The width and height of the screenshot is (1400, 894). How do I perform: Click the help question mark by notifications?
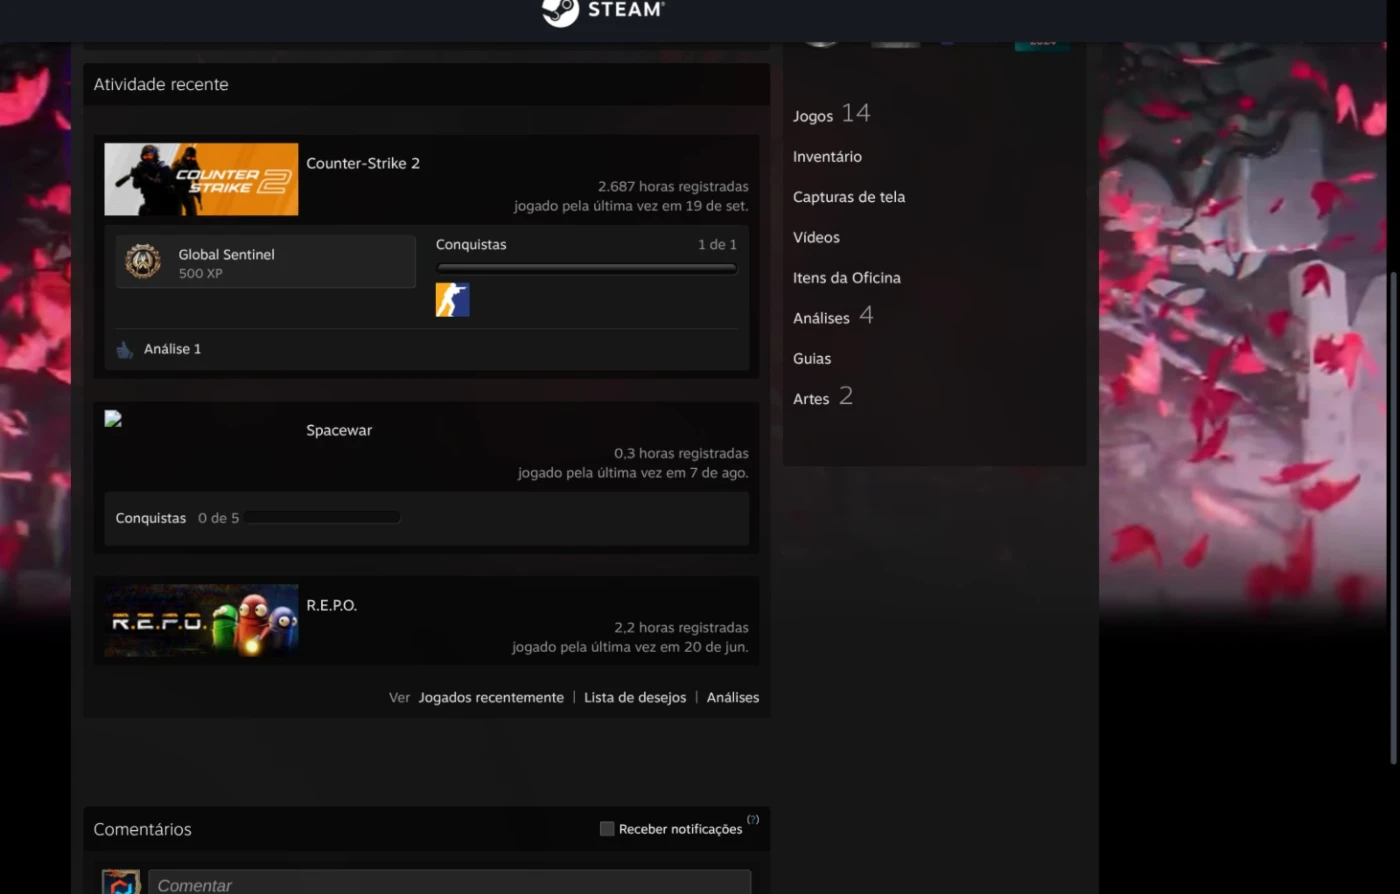coord(753,820)
